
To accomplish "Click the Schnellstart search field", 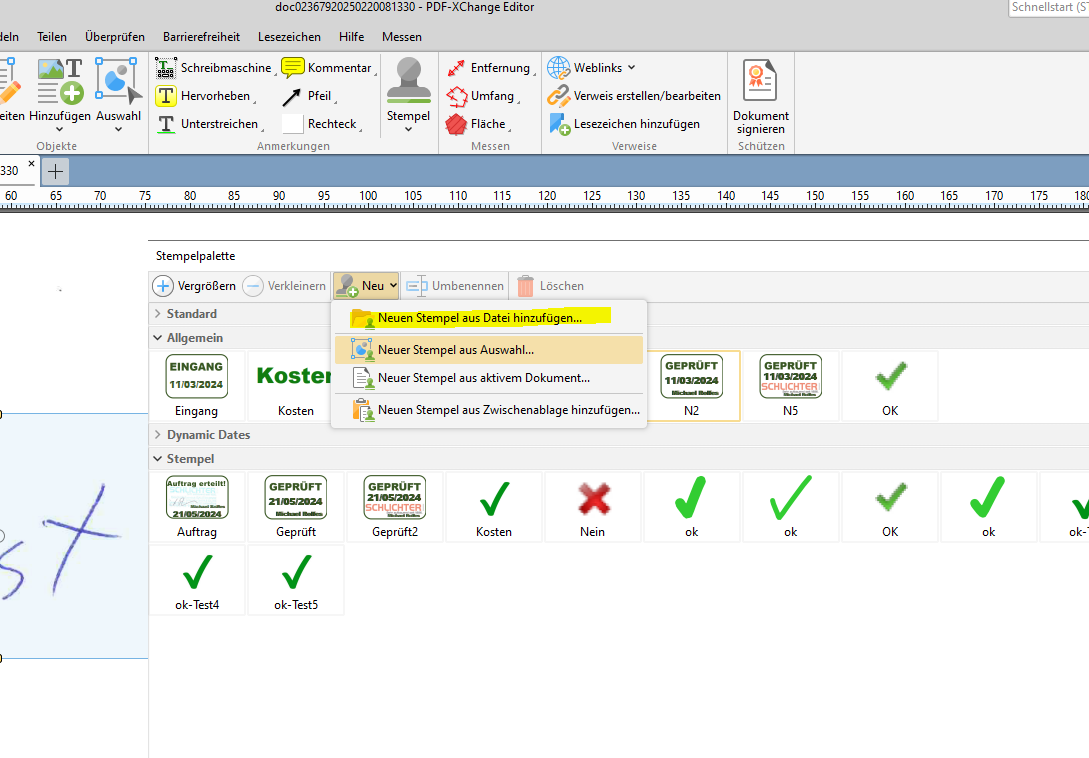I will pyautogui.click(x=1048, y=7).
